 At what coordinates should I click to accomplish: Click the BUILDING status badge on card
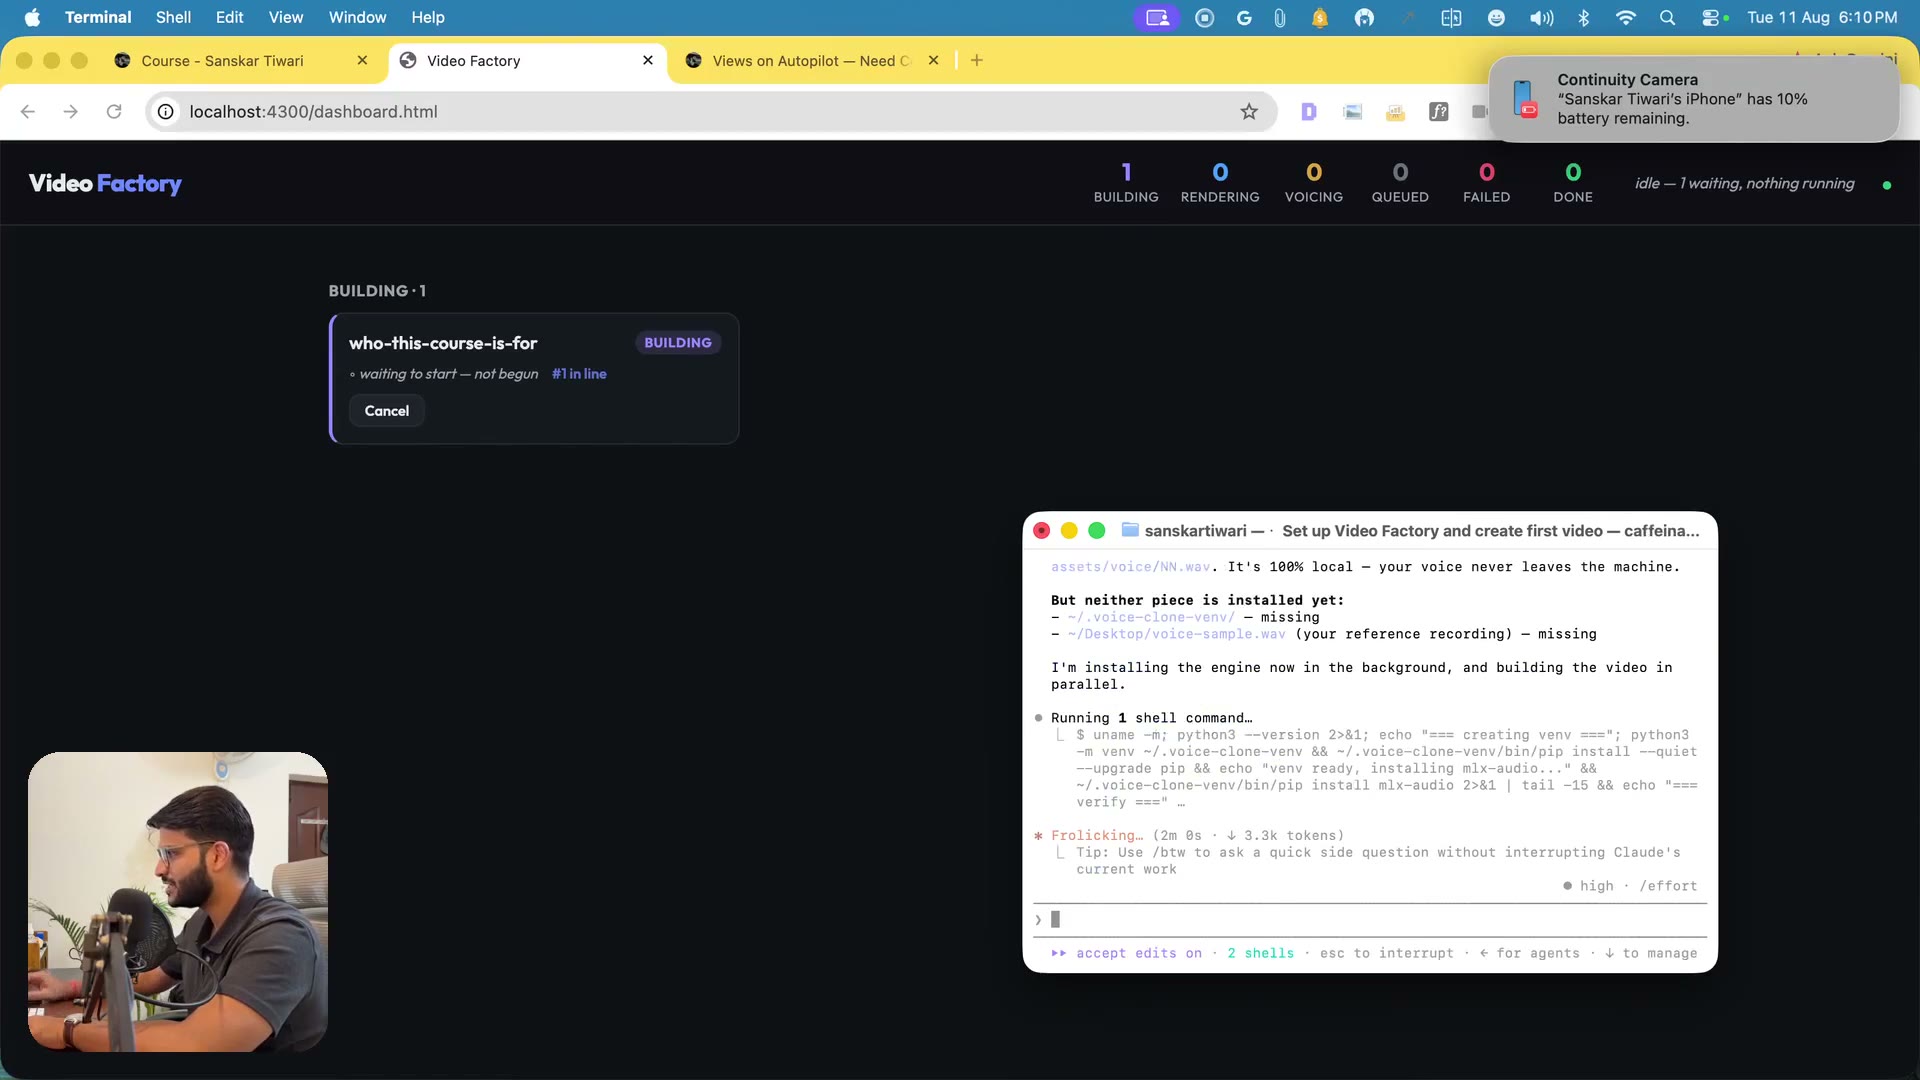[x=678, y=343]
